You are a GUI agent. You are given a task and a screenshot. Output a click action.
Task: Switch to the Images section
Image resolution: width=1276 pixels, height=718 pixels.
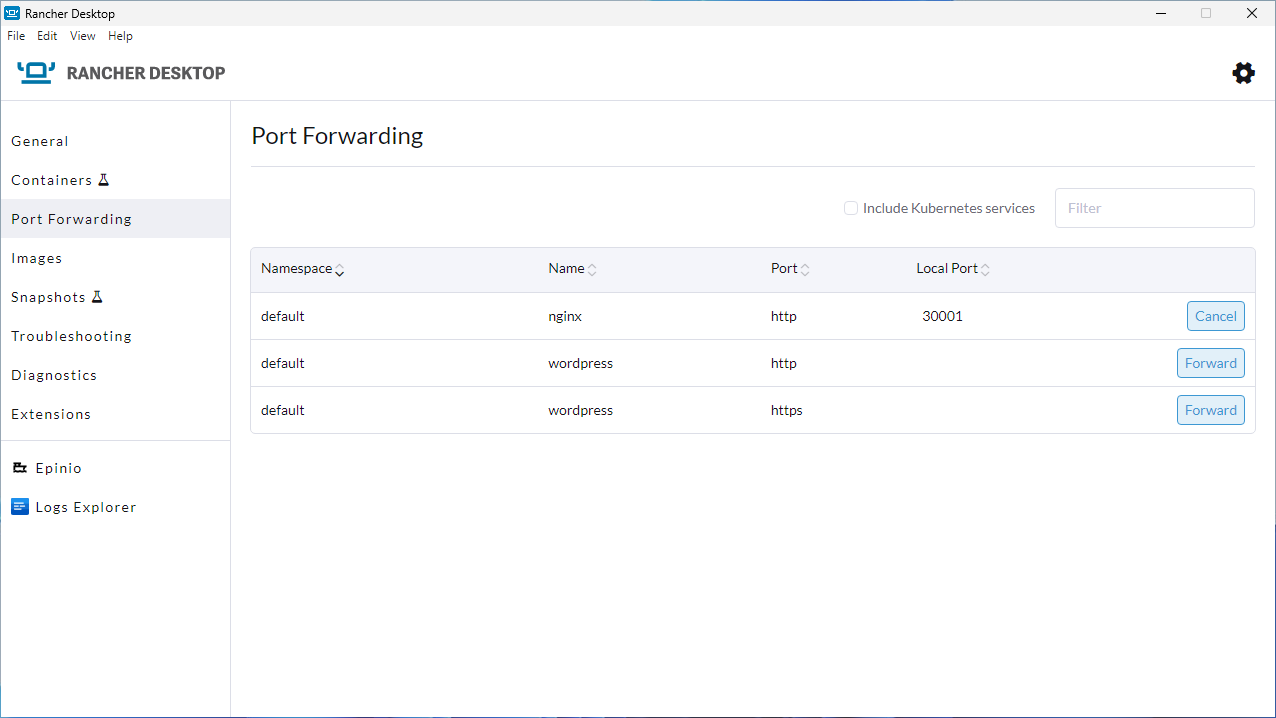[x=37, y=257]
